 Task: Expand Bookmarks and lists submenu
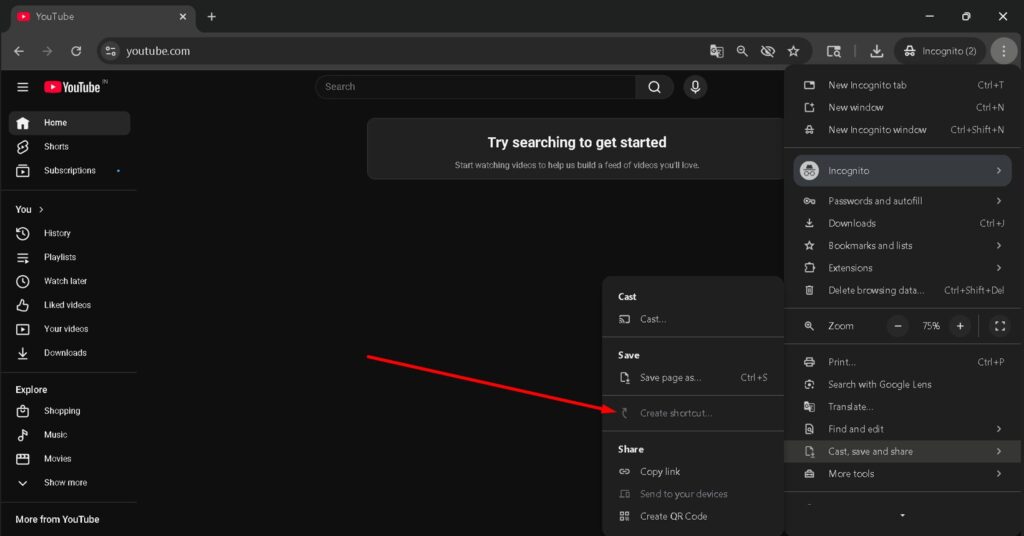click(903, 245)
